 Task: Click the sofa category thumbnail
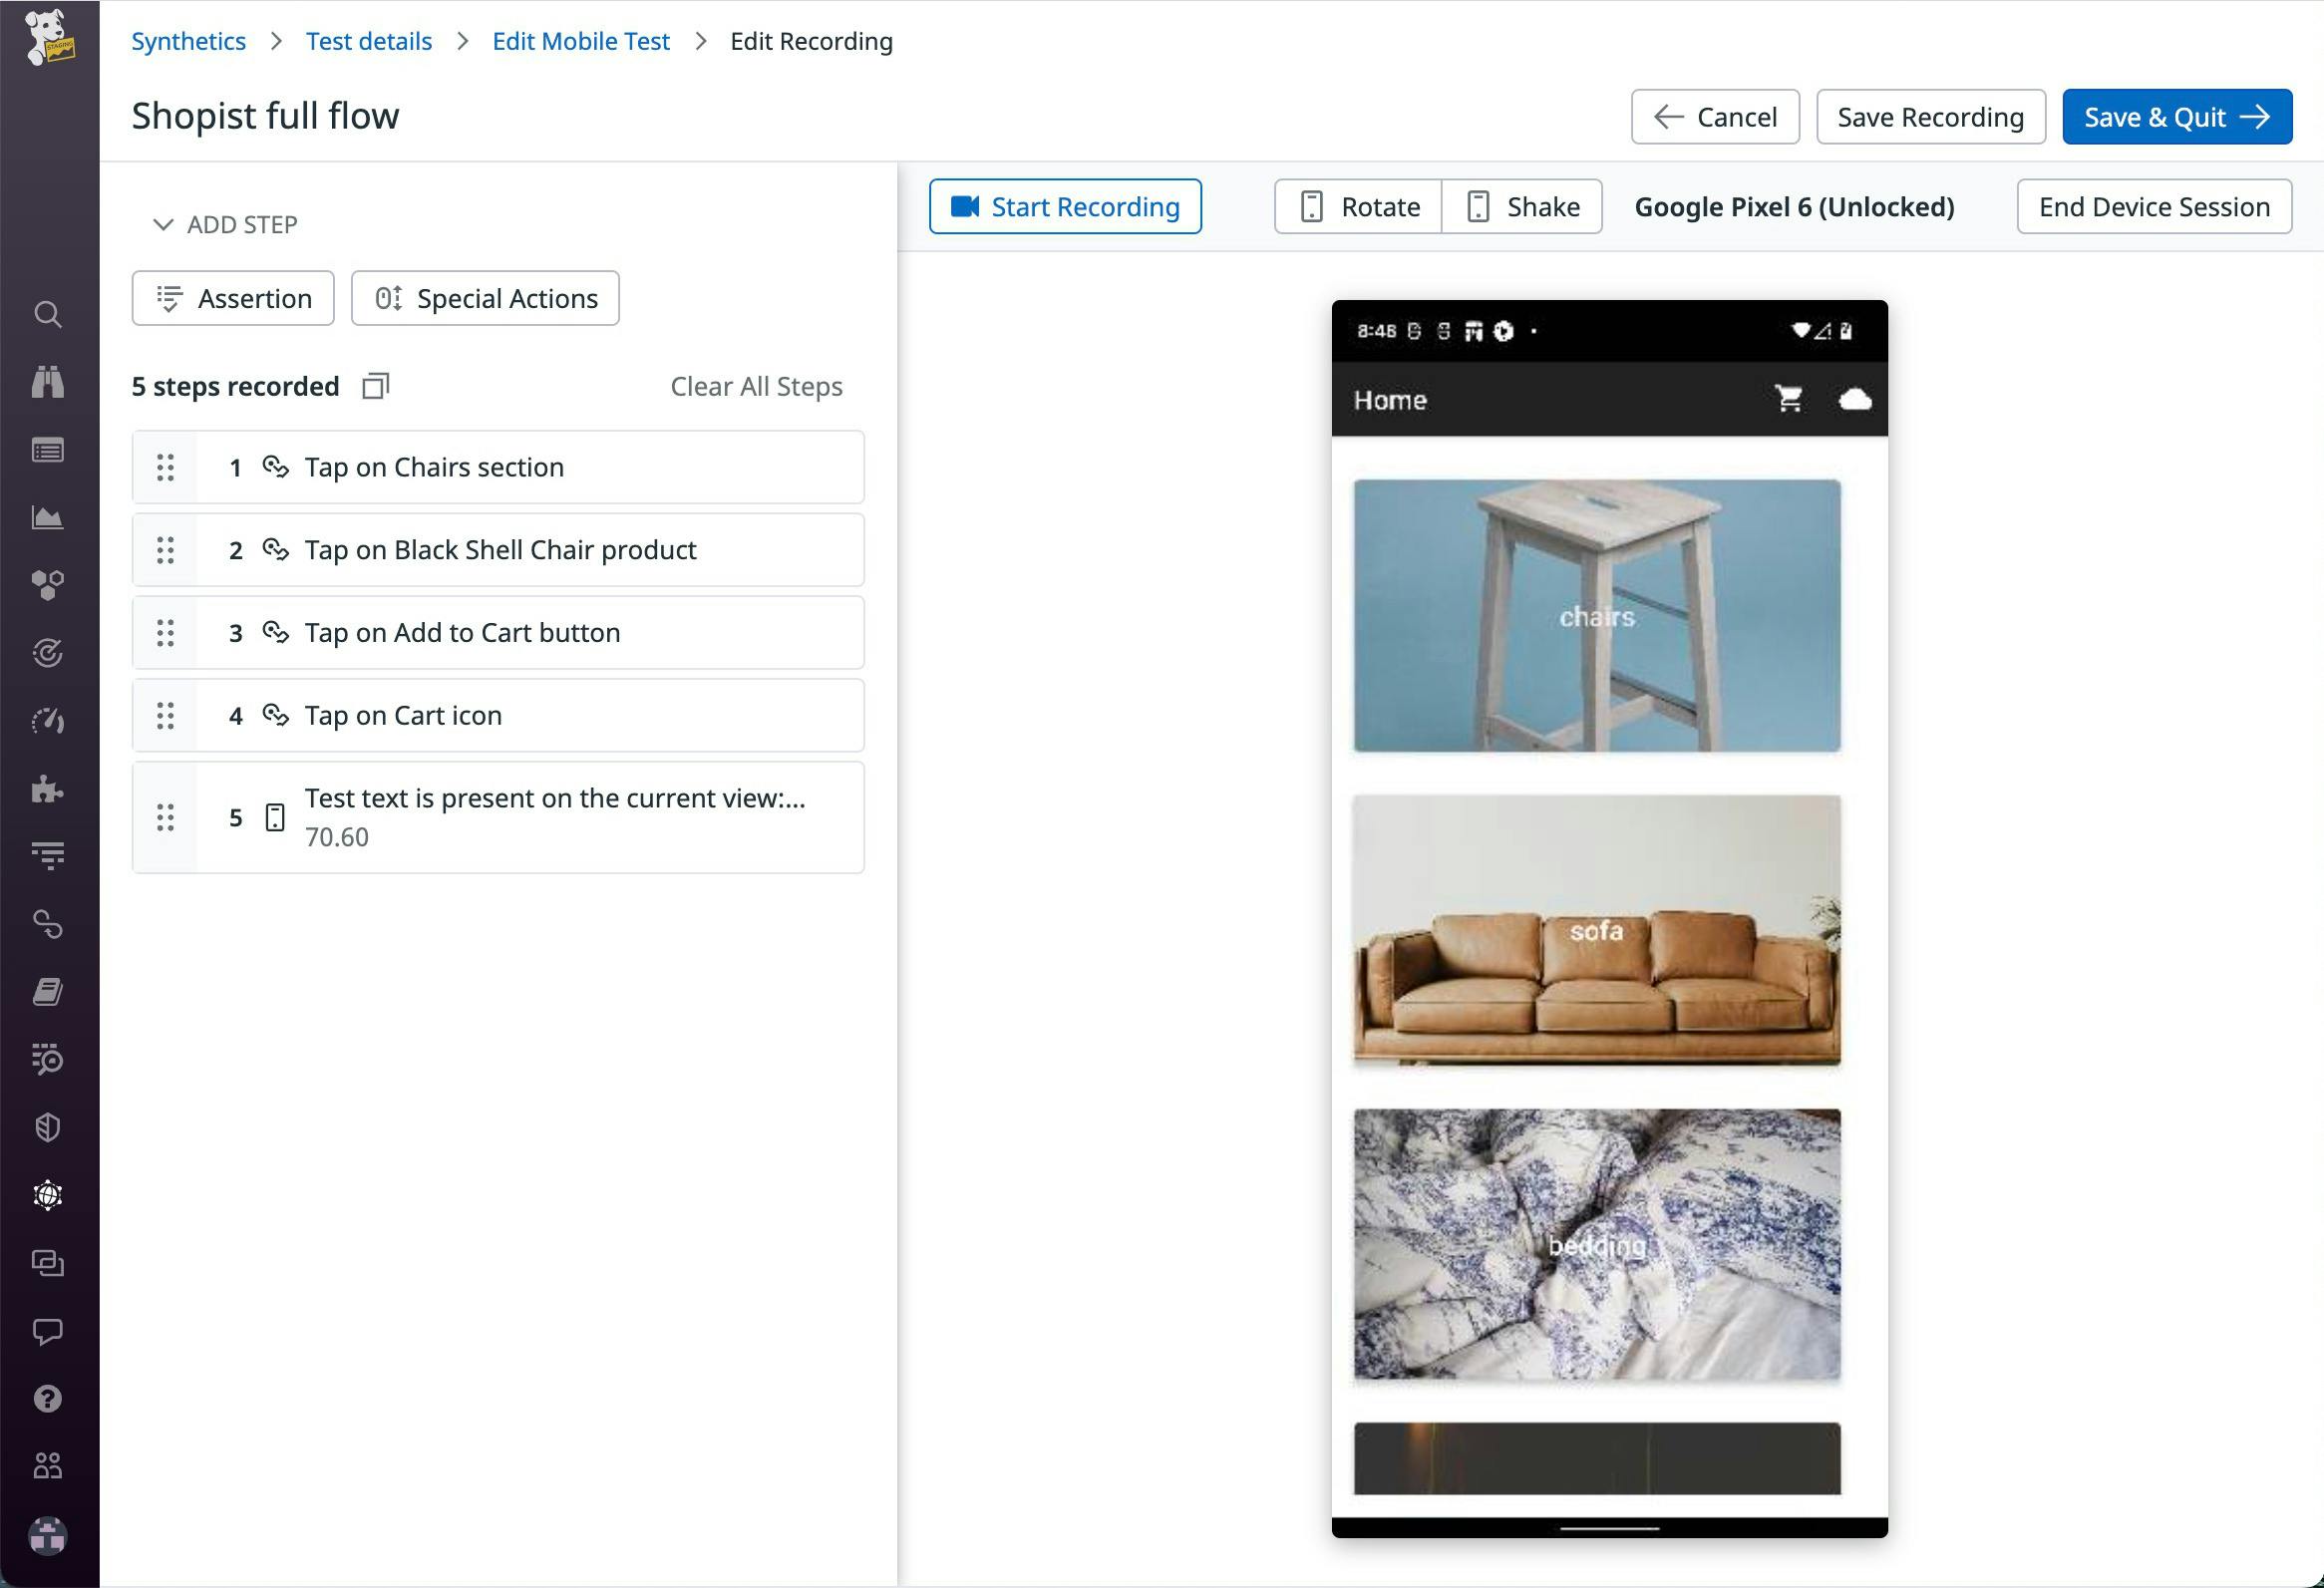pyautogui.click(x=1598, y=931)
